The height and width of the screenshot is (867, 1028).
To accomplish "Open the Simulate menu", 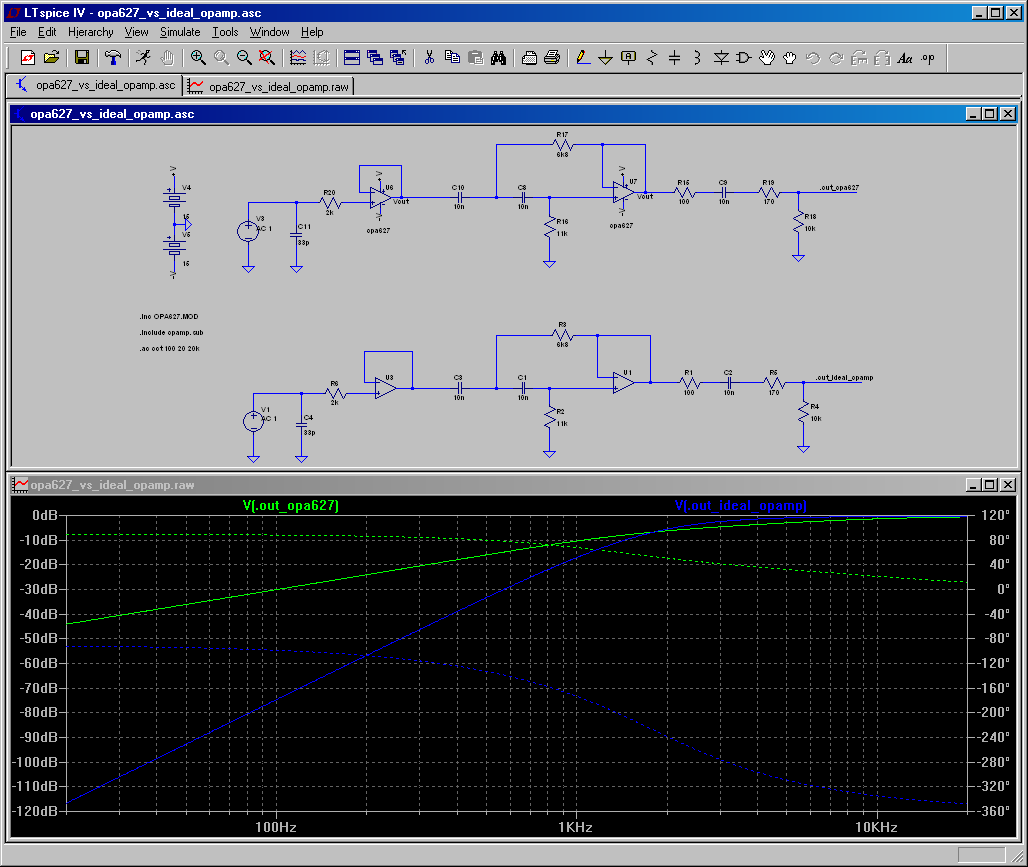I will (x=180, y=31).
